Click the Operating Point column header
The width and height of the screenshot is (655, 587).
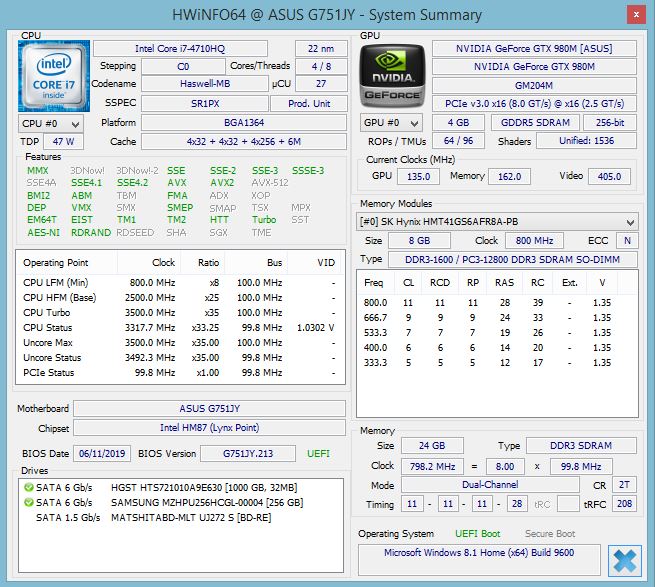(x=67, y=263)
